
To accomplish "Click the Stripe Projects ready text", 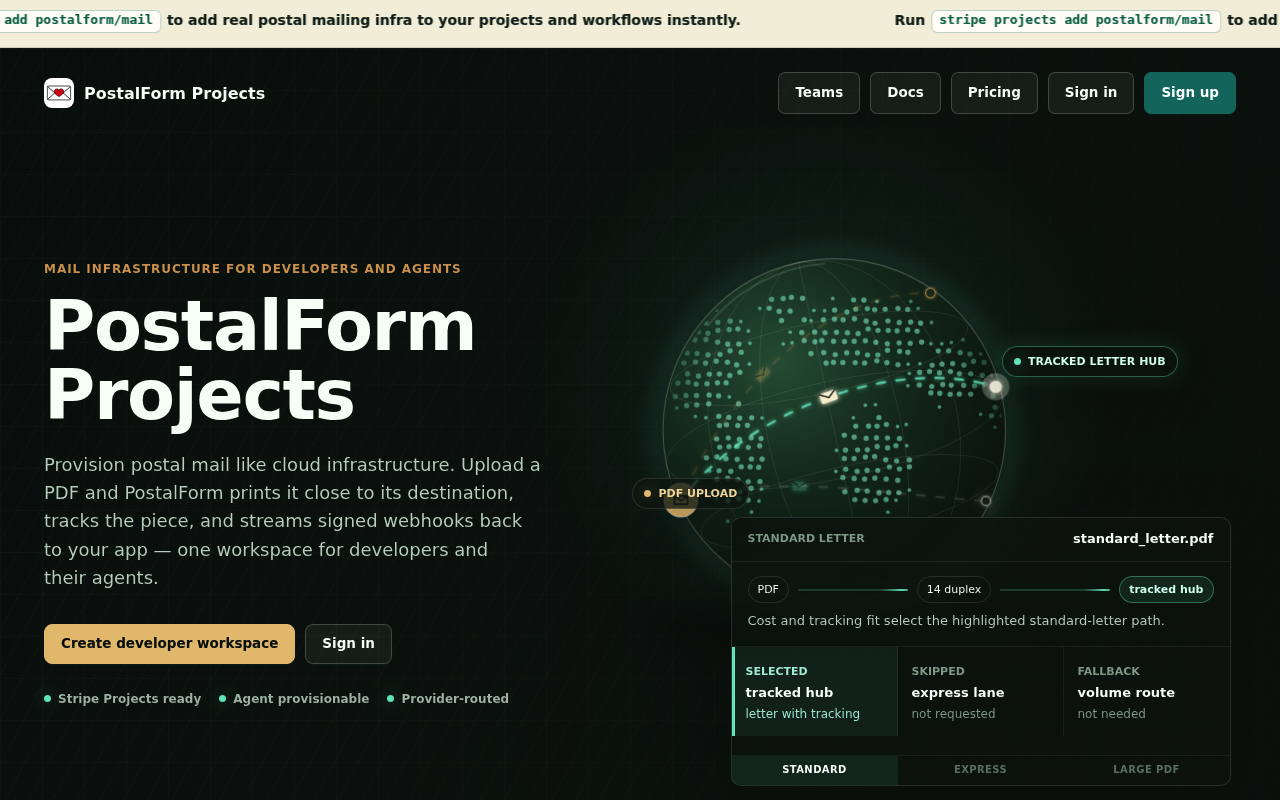I will click(x=129, y=699).
